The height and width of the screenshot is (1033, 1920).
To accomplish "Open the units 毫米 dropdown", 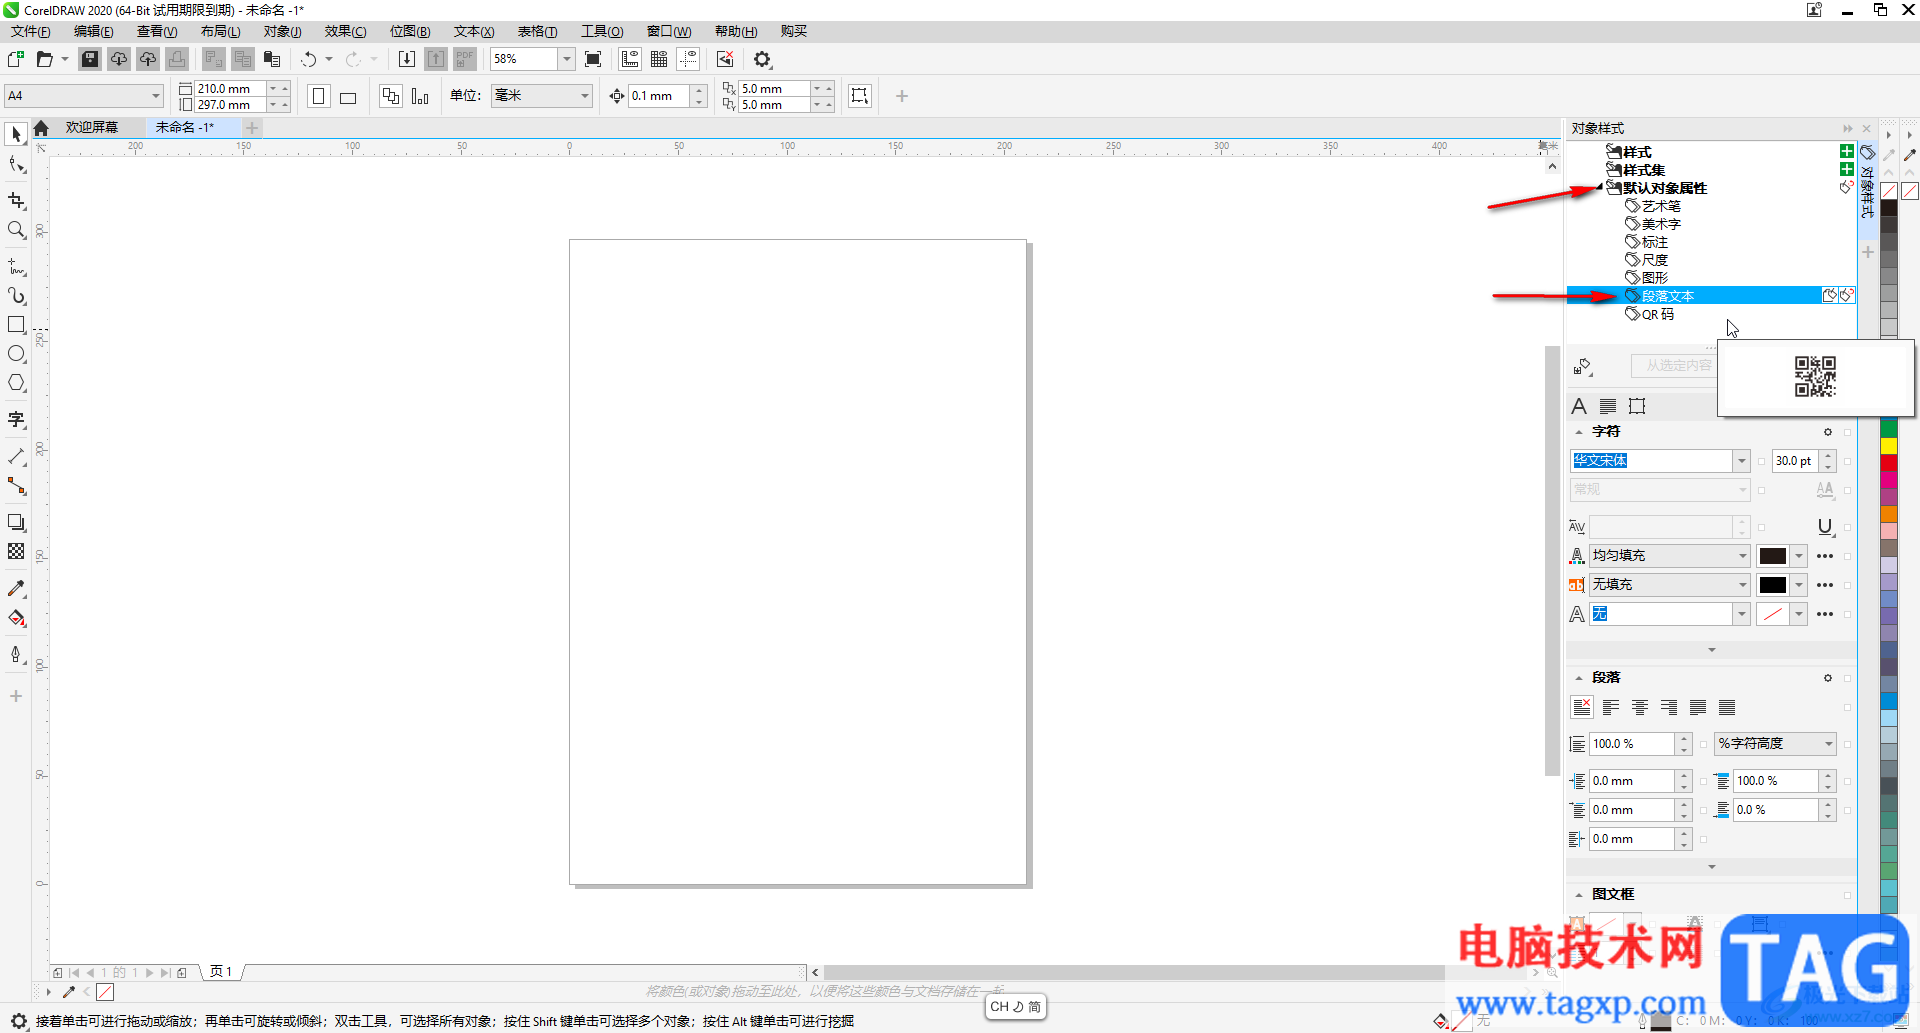I will [584, 96].
